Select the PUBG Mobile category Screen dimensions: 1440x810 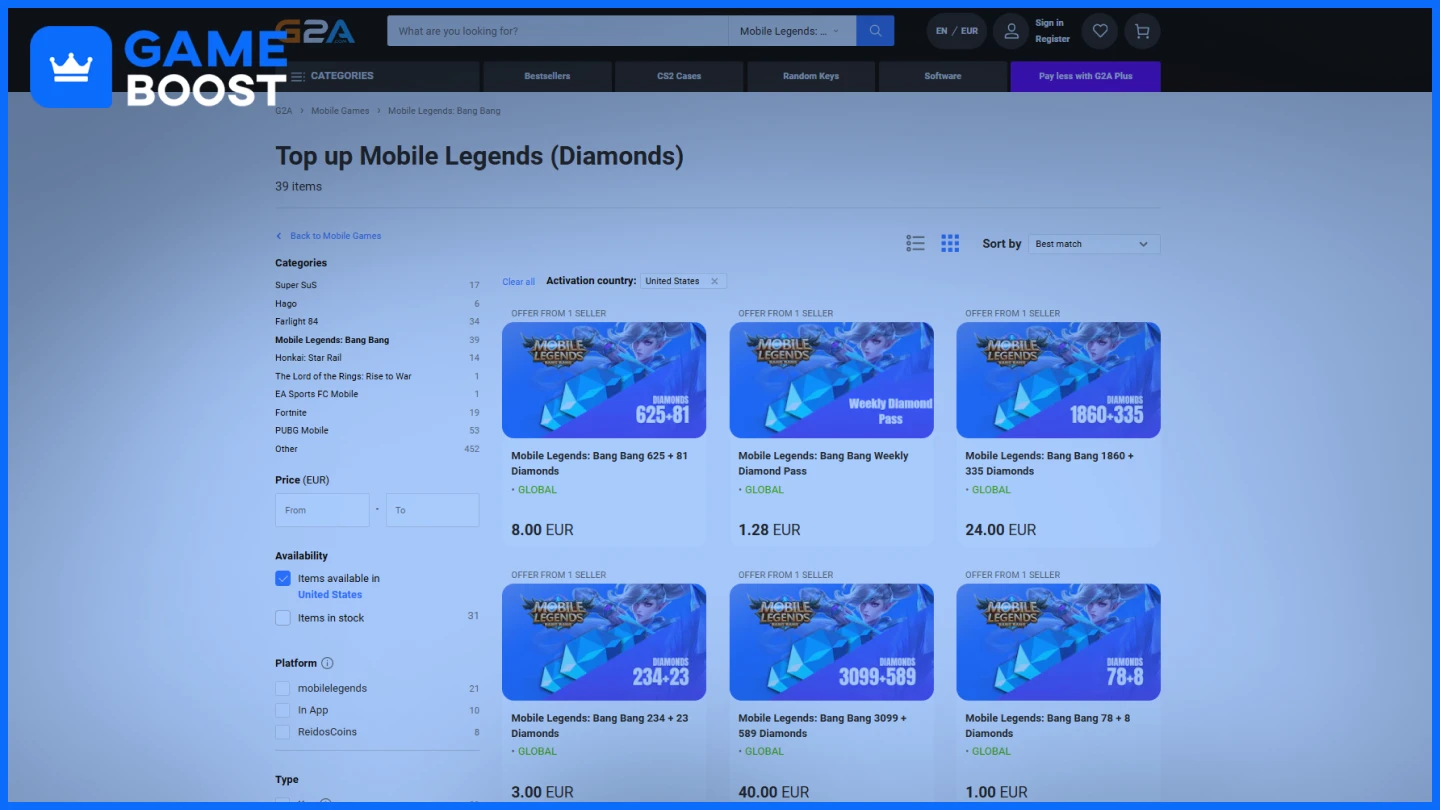coord(301,431)
